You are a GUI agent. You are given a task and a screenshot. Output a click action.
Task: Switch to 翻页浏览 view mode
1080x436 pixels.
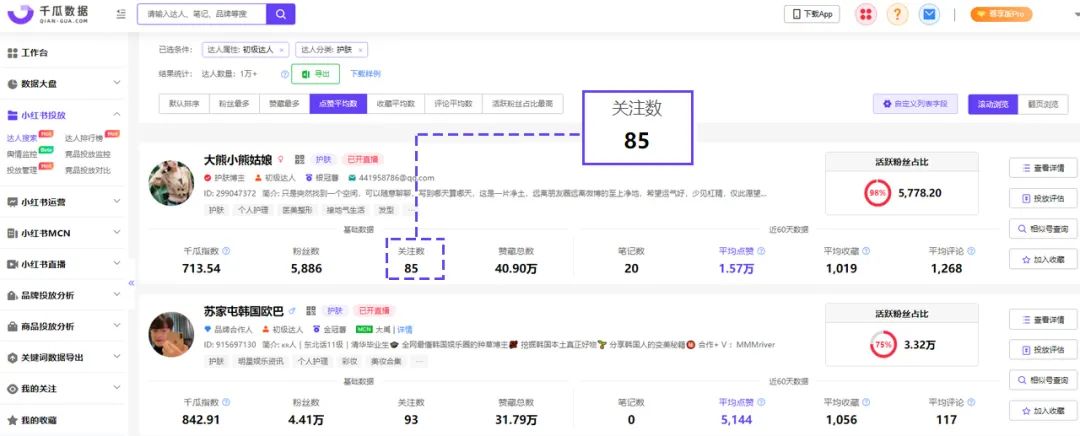click(1043, 104)
